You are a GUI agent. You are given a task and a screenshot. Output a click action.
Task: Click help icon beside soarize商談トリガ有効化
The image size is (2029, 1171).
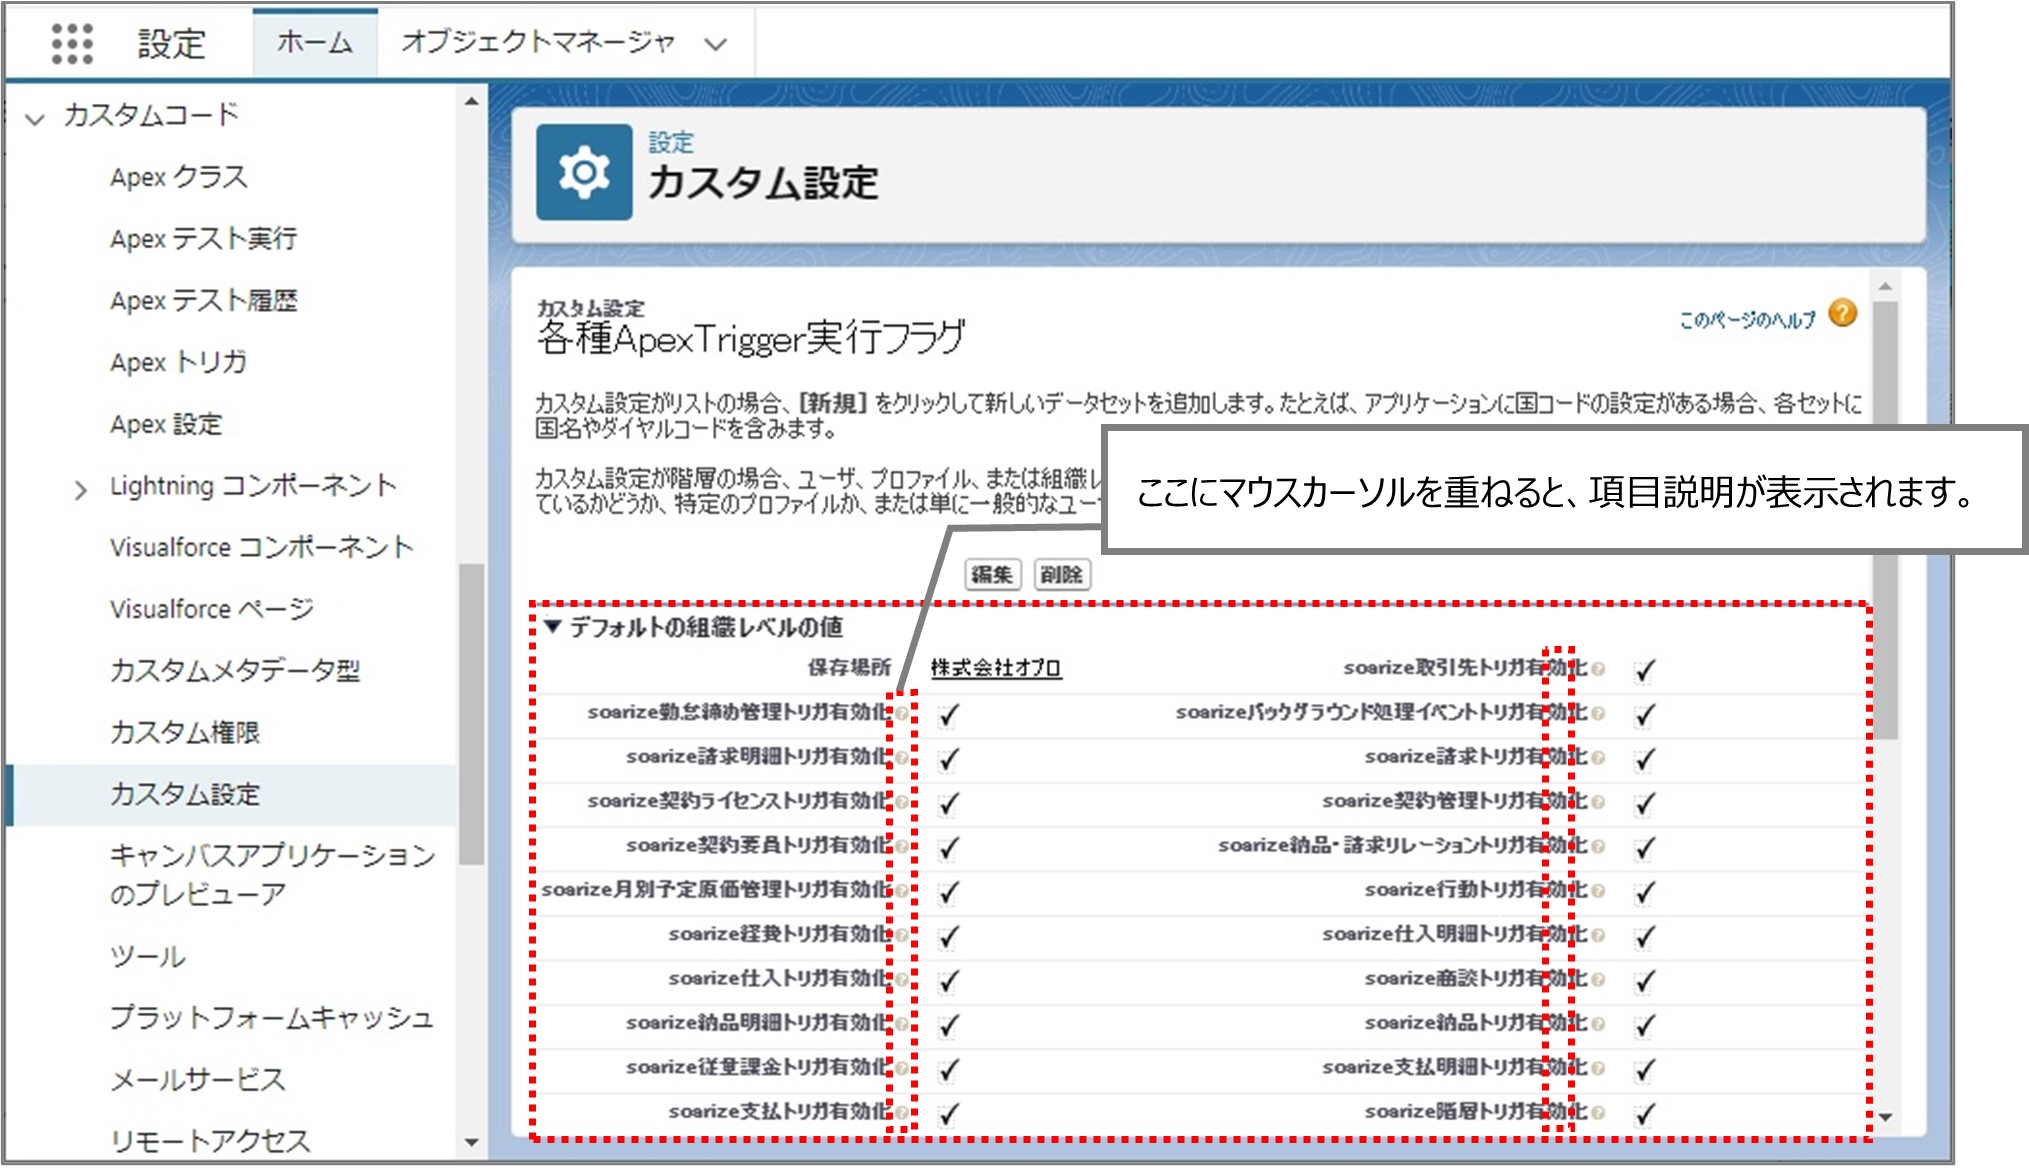tap(1598, 980)
